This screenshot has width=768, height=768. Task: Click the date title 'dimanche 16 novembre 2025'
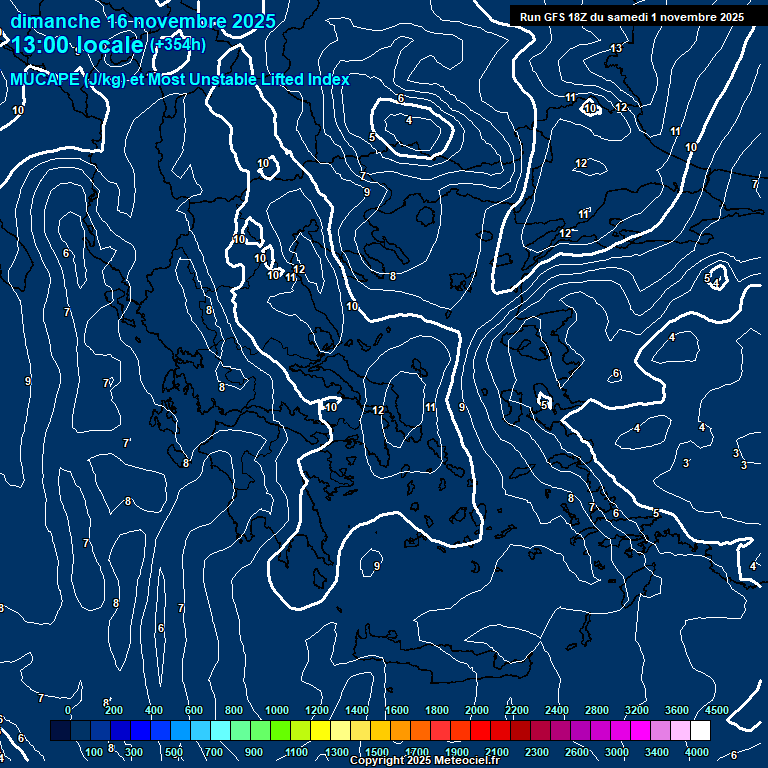[143, 21]
